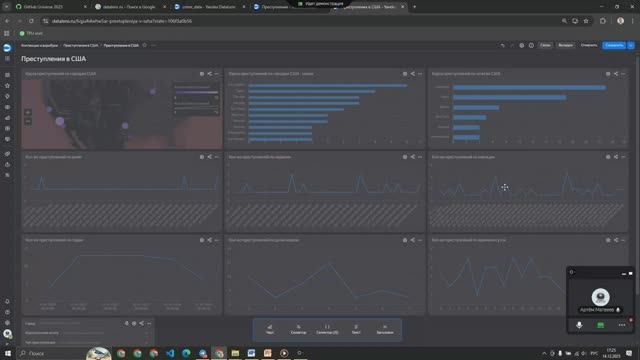The image size is (640, 360).
Task: Open the Windows Start menu
Action: click(7, 353)
